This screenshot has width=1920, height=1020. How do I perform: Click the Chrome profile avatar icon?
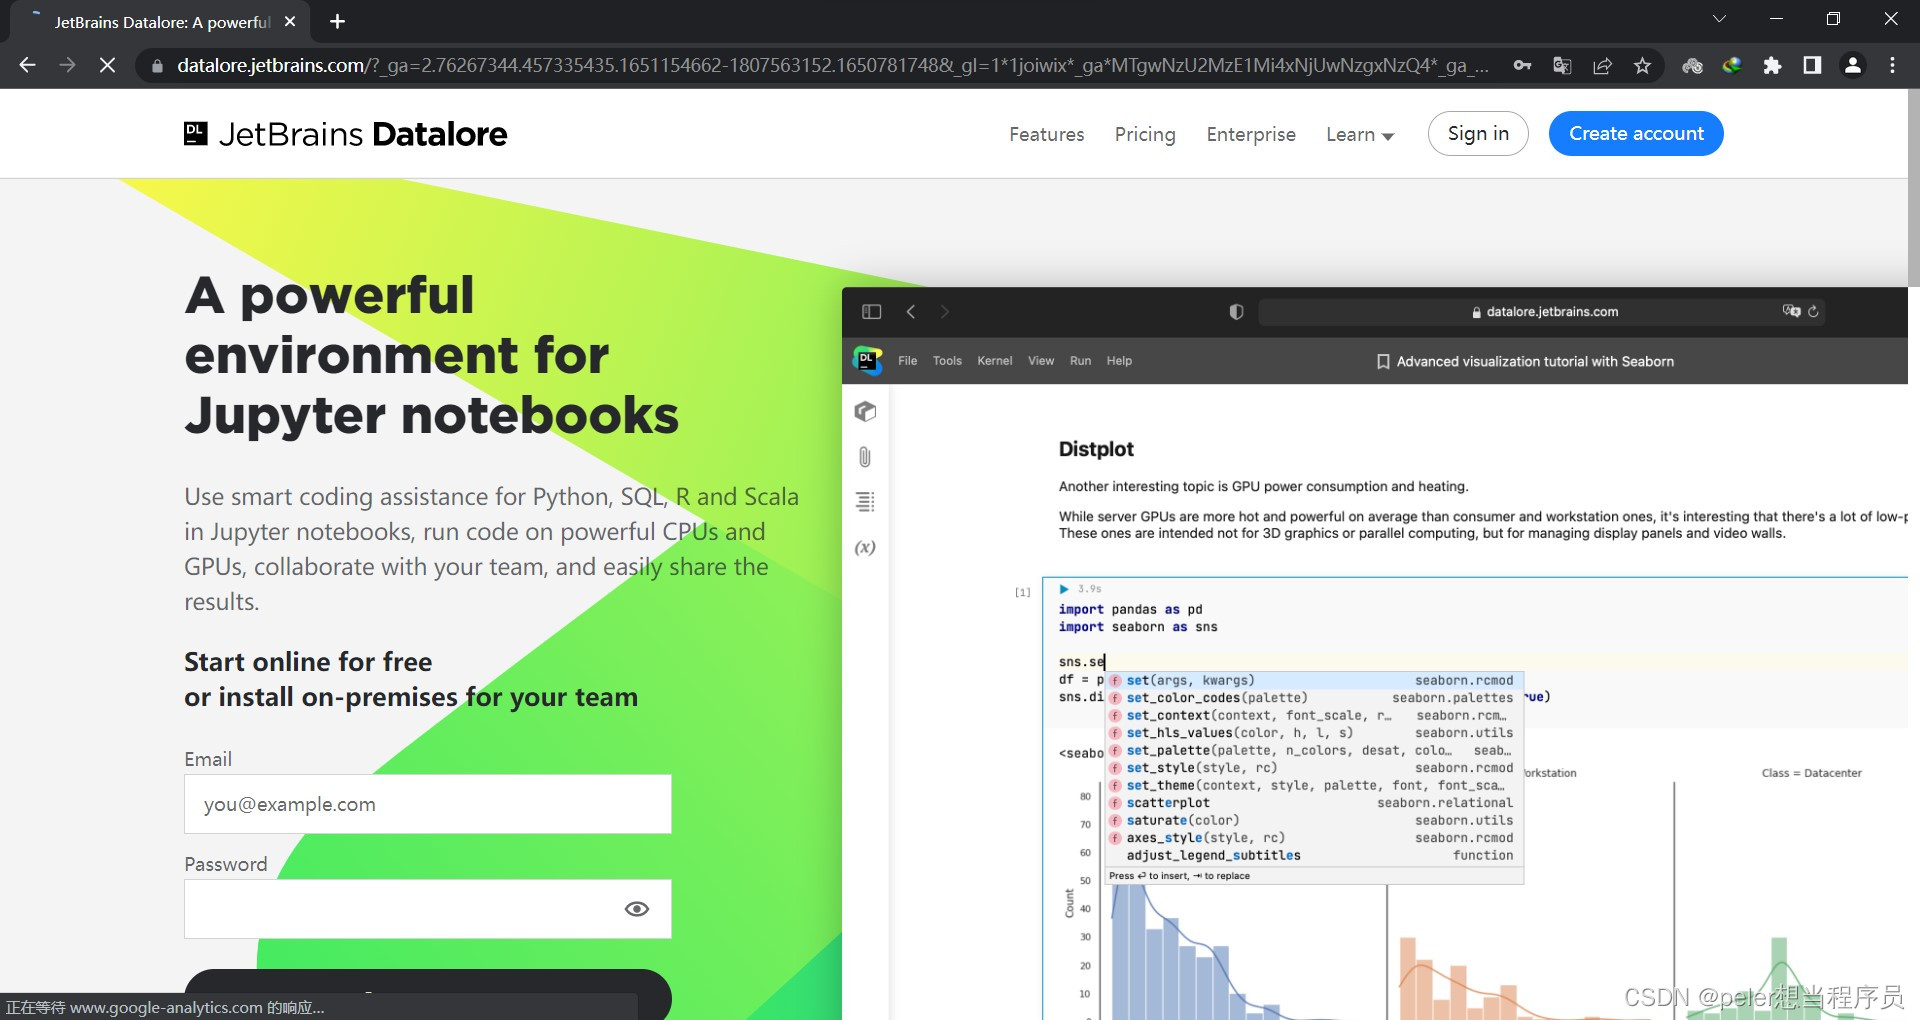(1852, 65)
